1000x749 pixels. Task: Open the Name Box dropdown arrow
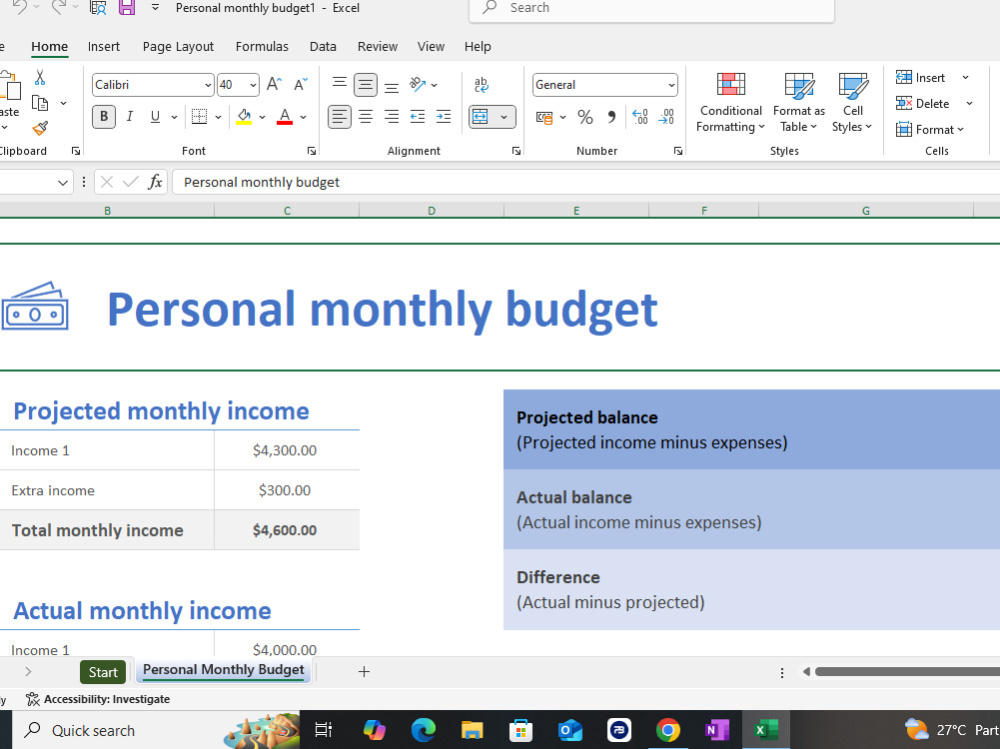coord(62,183)
